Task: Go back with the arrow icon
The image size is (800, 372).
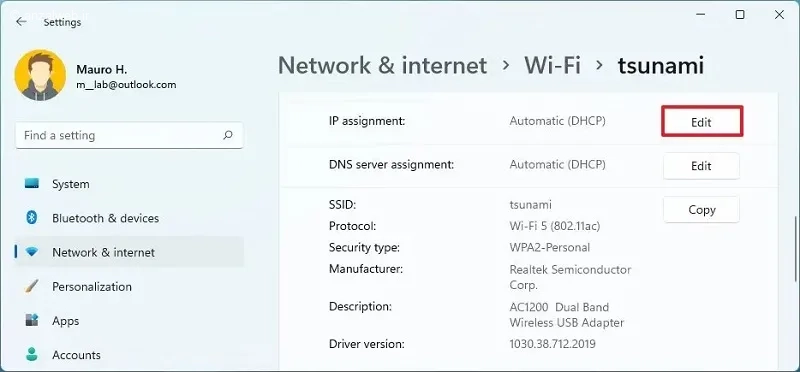Action: coord(21,21)
